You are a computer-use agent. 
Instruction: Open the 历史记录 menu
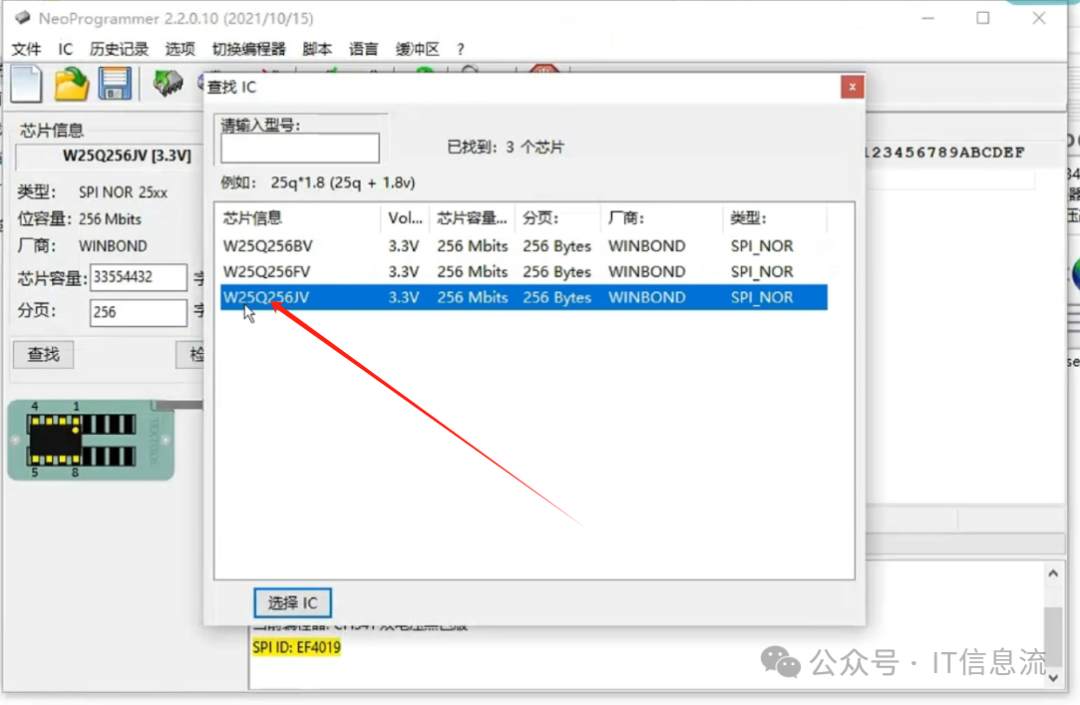118,49
